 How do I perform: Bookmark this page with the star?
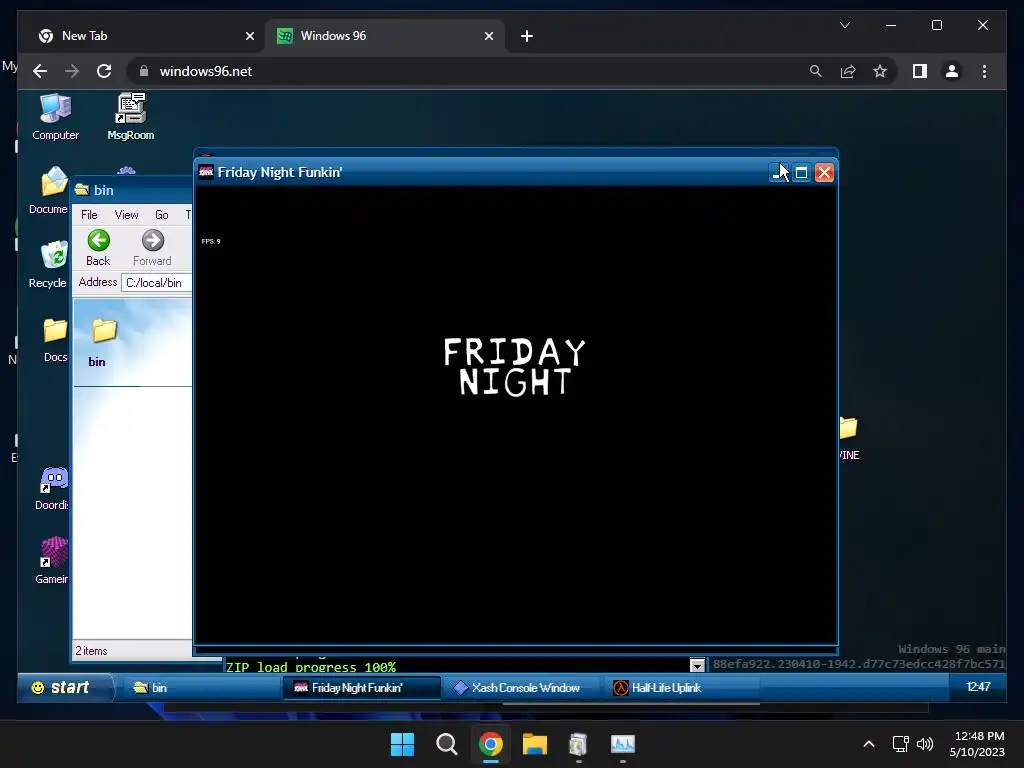click(880, 71)
